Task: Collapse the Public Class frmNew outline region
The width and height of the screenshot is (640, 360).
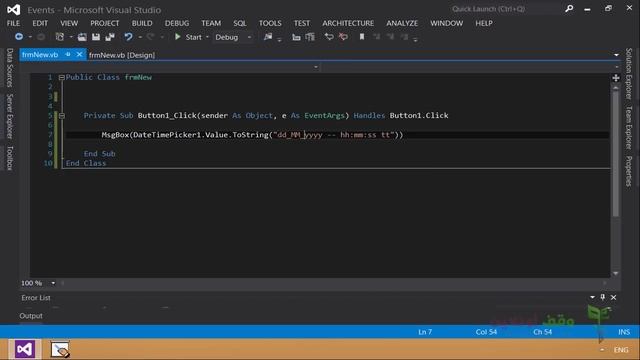Action: coord(61,77)
